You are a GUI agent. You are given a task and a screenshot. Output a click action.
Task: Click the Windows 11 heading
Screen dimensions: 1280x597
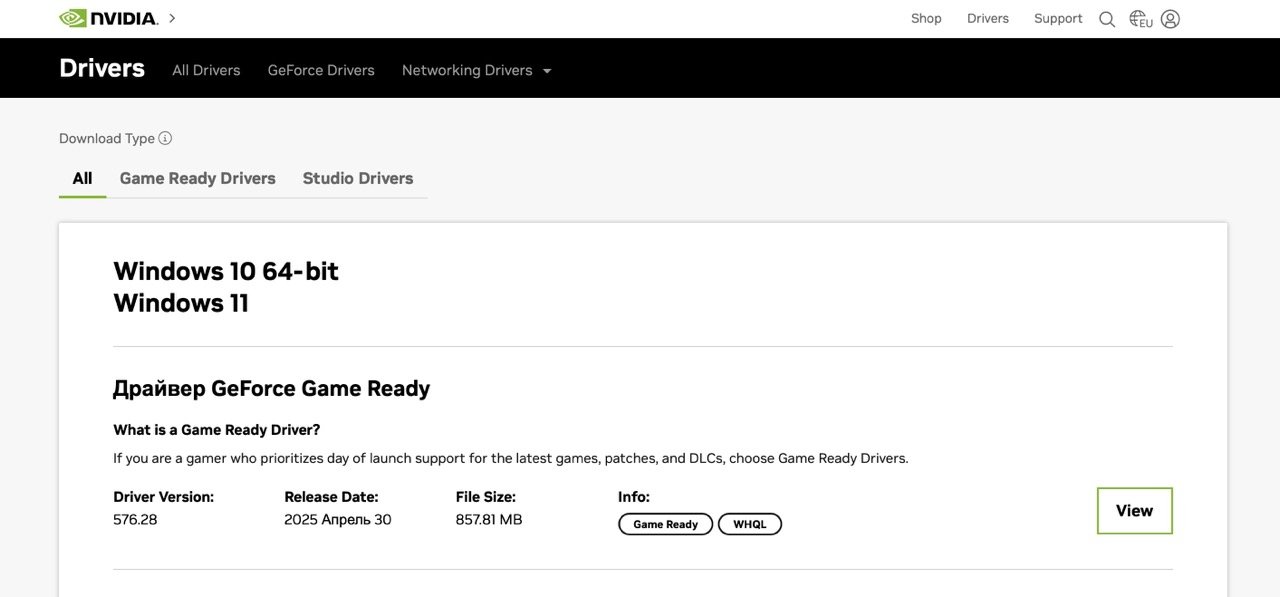(181, 303)
